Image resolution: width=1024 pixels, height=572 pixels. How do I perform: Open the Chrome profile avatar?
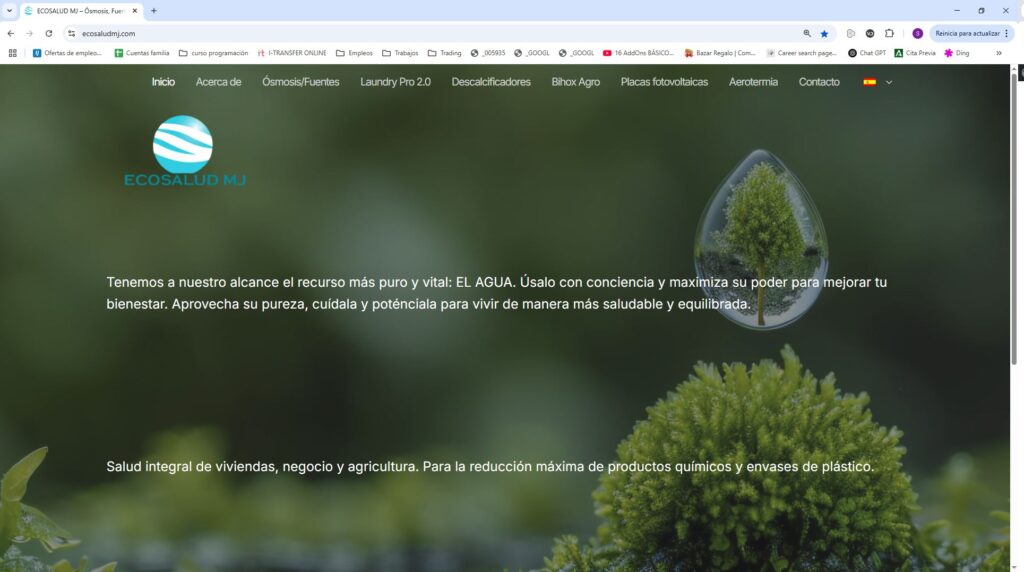[918, 33]
